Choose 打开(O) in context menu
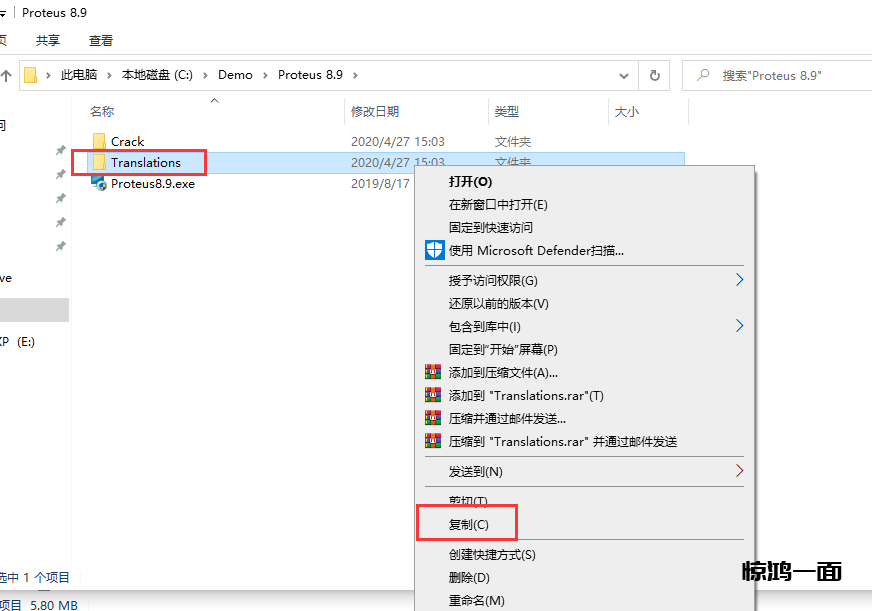The width and height of the screenshot is (872, 611). tap(470, 182)
